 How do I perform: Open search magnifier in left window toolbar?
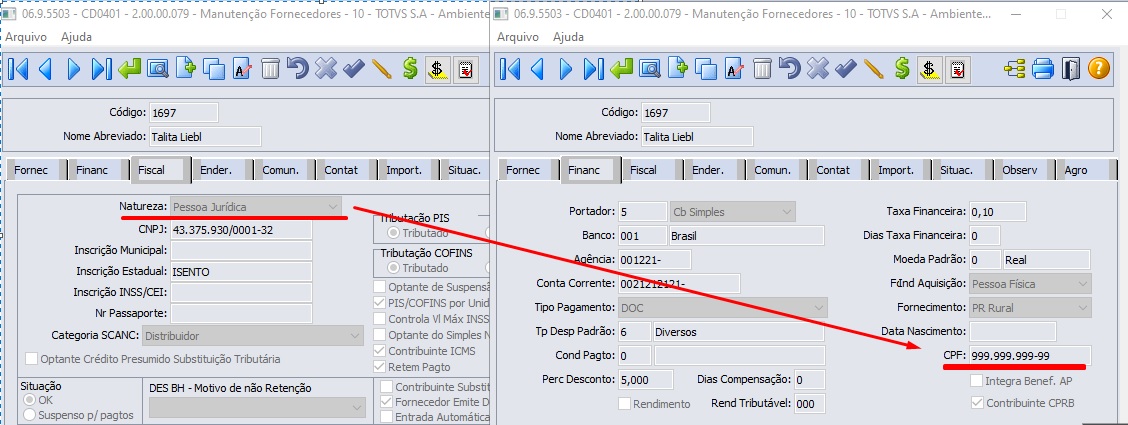click(x=158, y=69)
